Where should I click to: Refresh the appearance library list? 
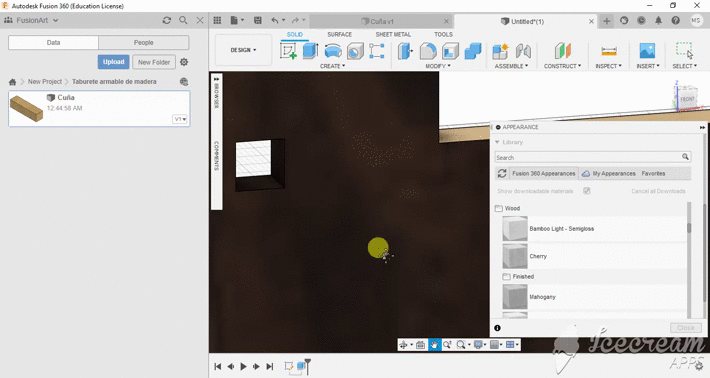pyautogui.click(x=502, y=173)
